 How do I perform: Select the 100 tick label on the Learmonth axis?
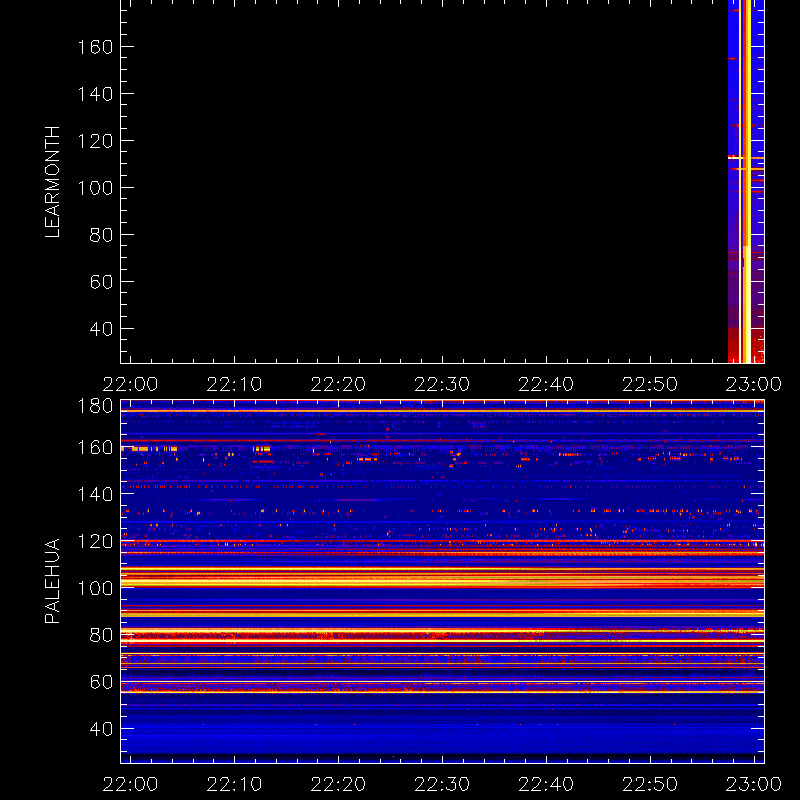95,188
